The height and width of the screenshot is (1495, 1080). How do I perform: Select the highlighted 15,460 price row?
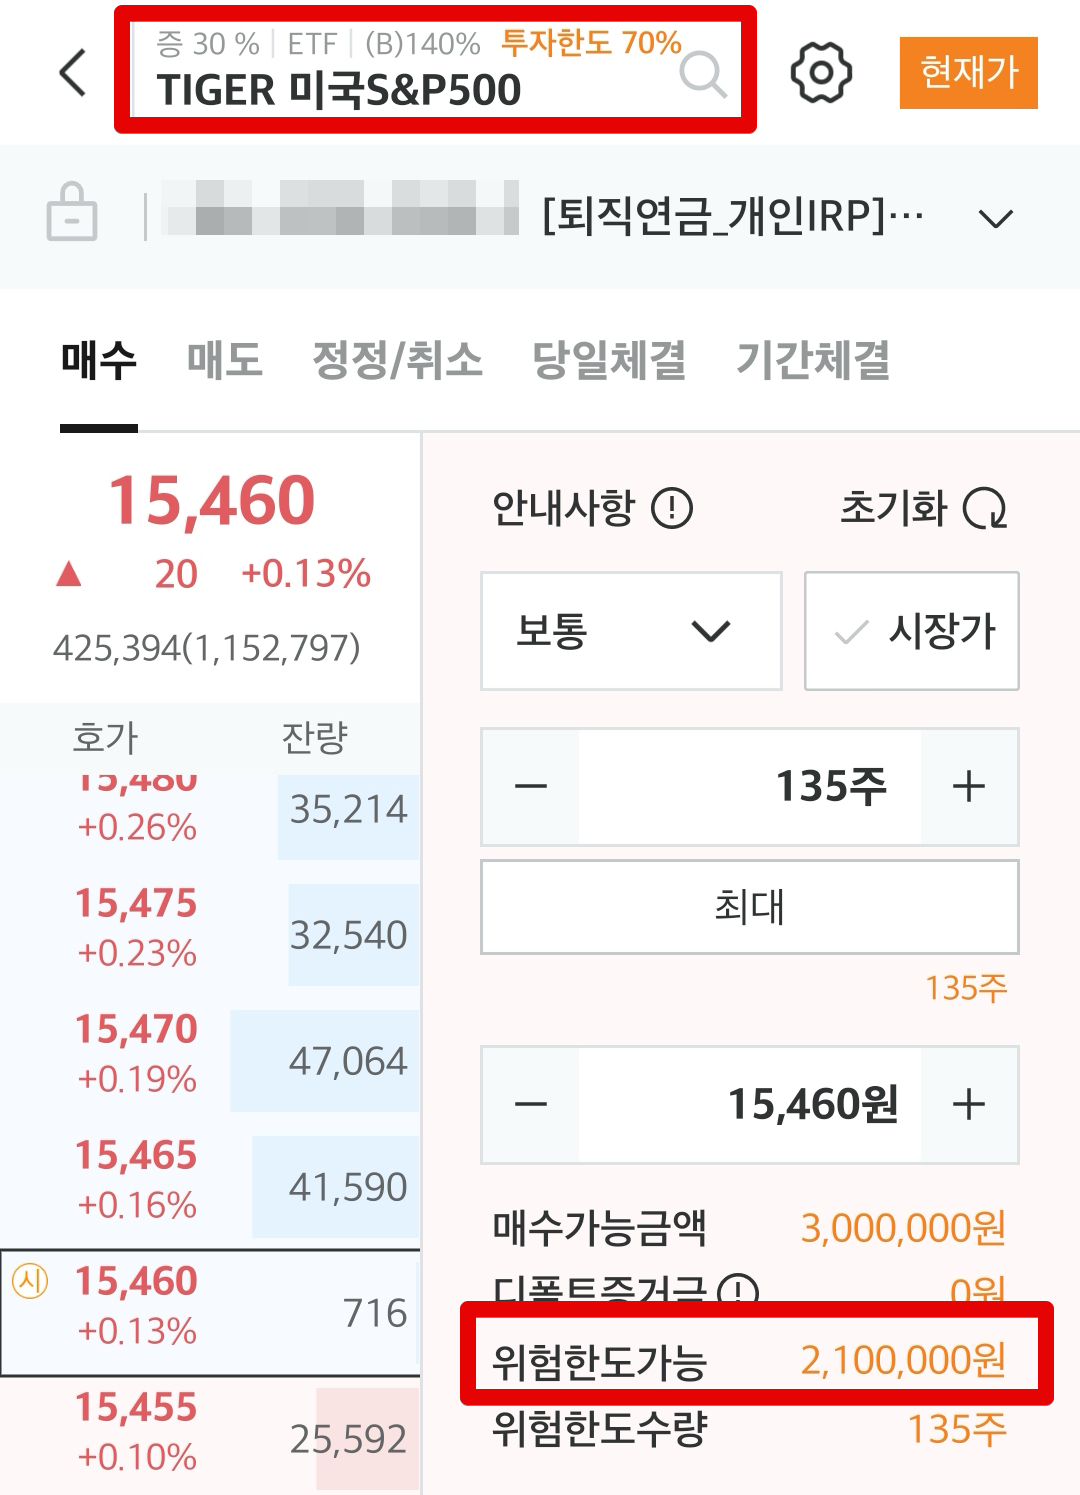point(210,1312)
